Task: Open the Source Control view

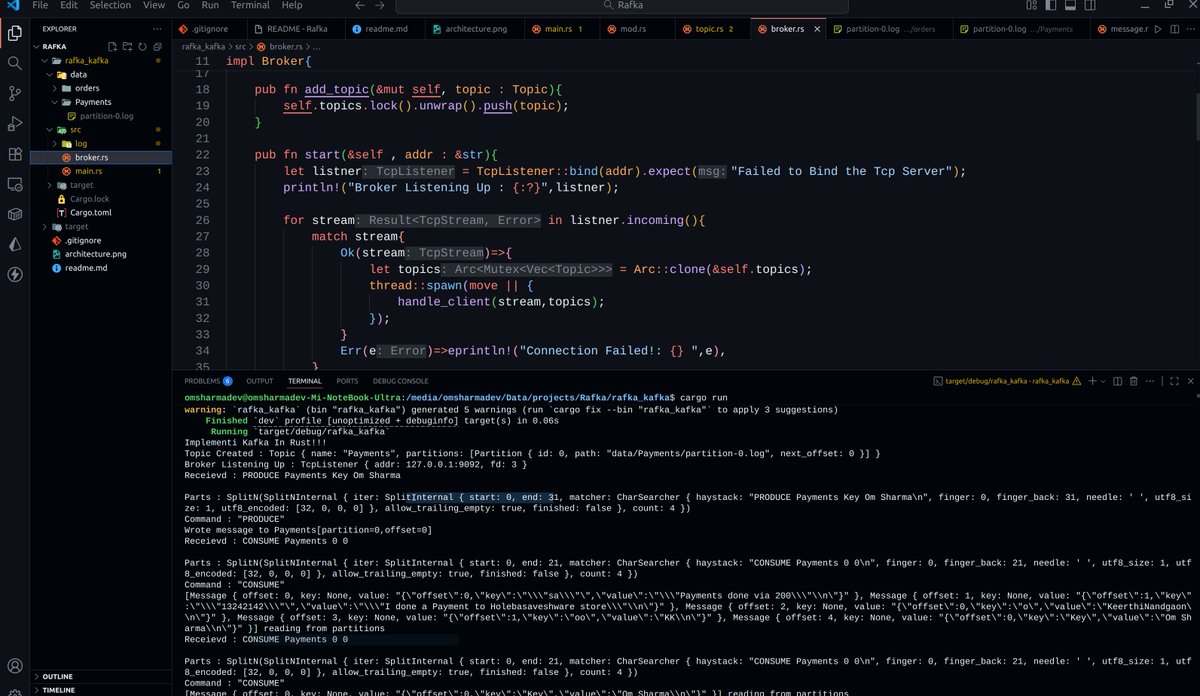Action: pos(15,93)
